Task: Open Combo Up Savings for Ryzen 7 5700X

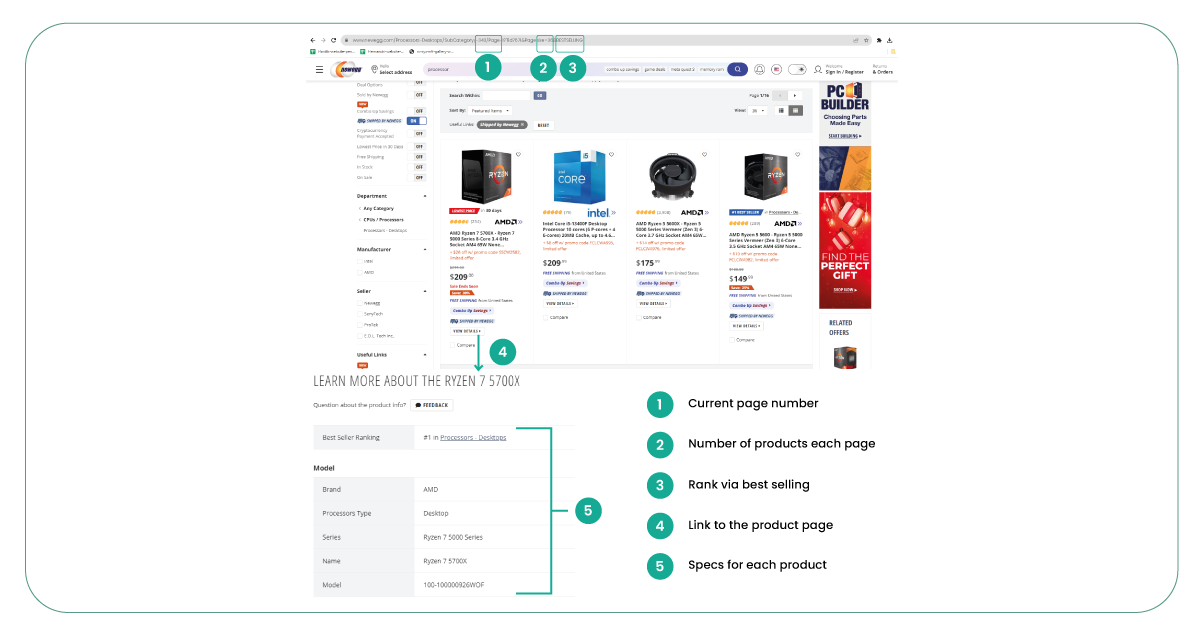Action: pos(472,310)
